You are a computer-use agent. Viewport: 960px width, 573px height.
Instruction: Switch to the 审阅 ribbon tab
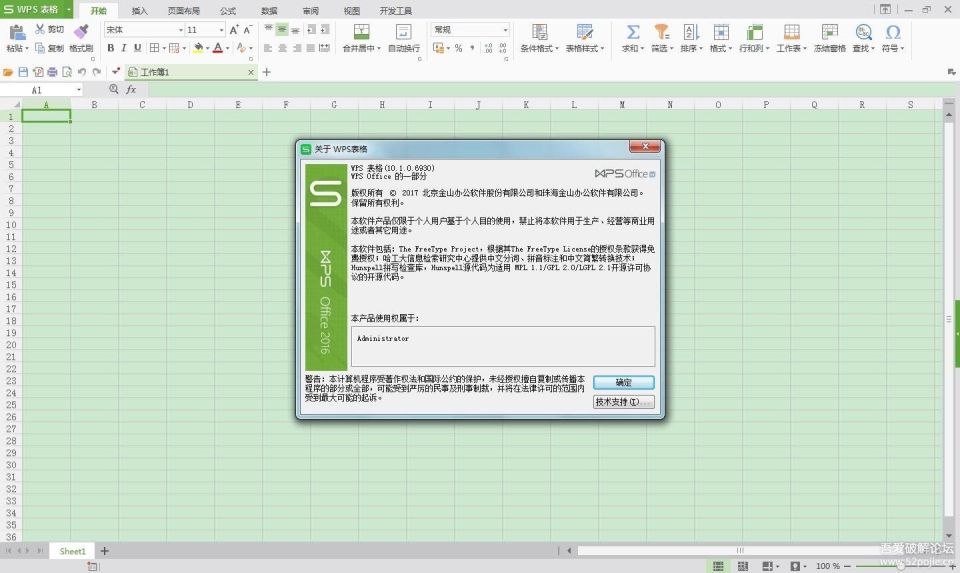pyautogui.click(x=310, y=11)
